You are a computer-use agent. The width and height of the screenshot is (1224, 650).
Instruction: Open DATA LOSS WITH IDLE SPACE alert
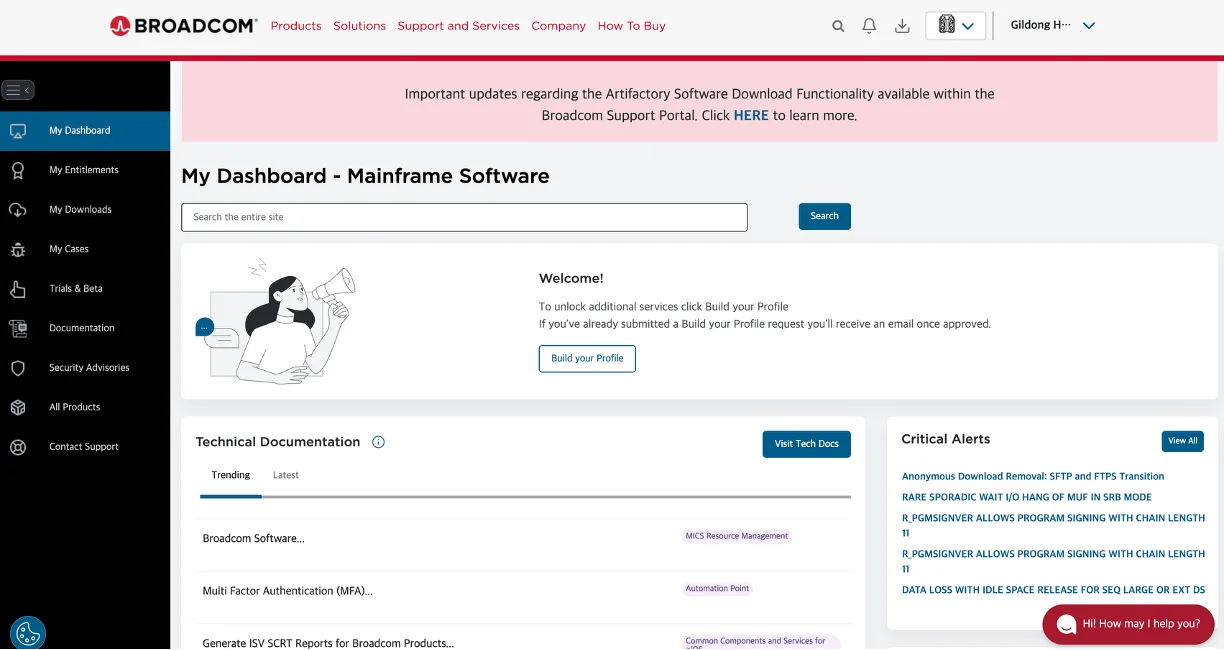[1054, 590]
